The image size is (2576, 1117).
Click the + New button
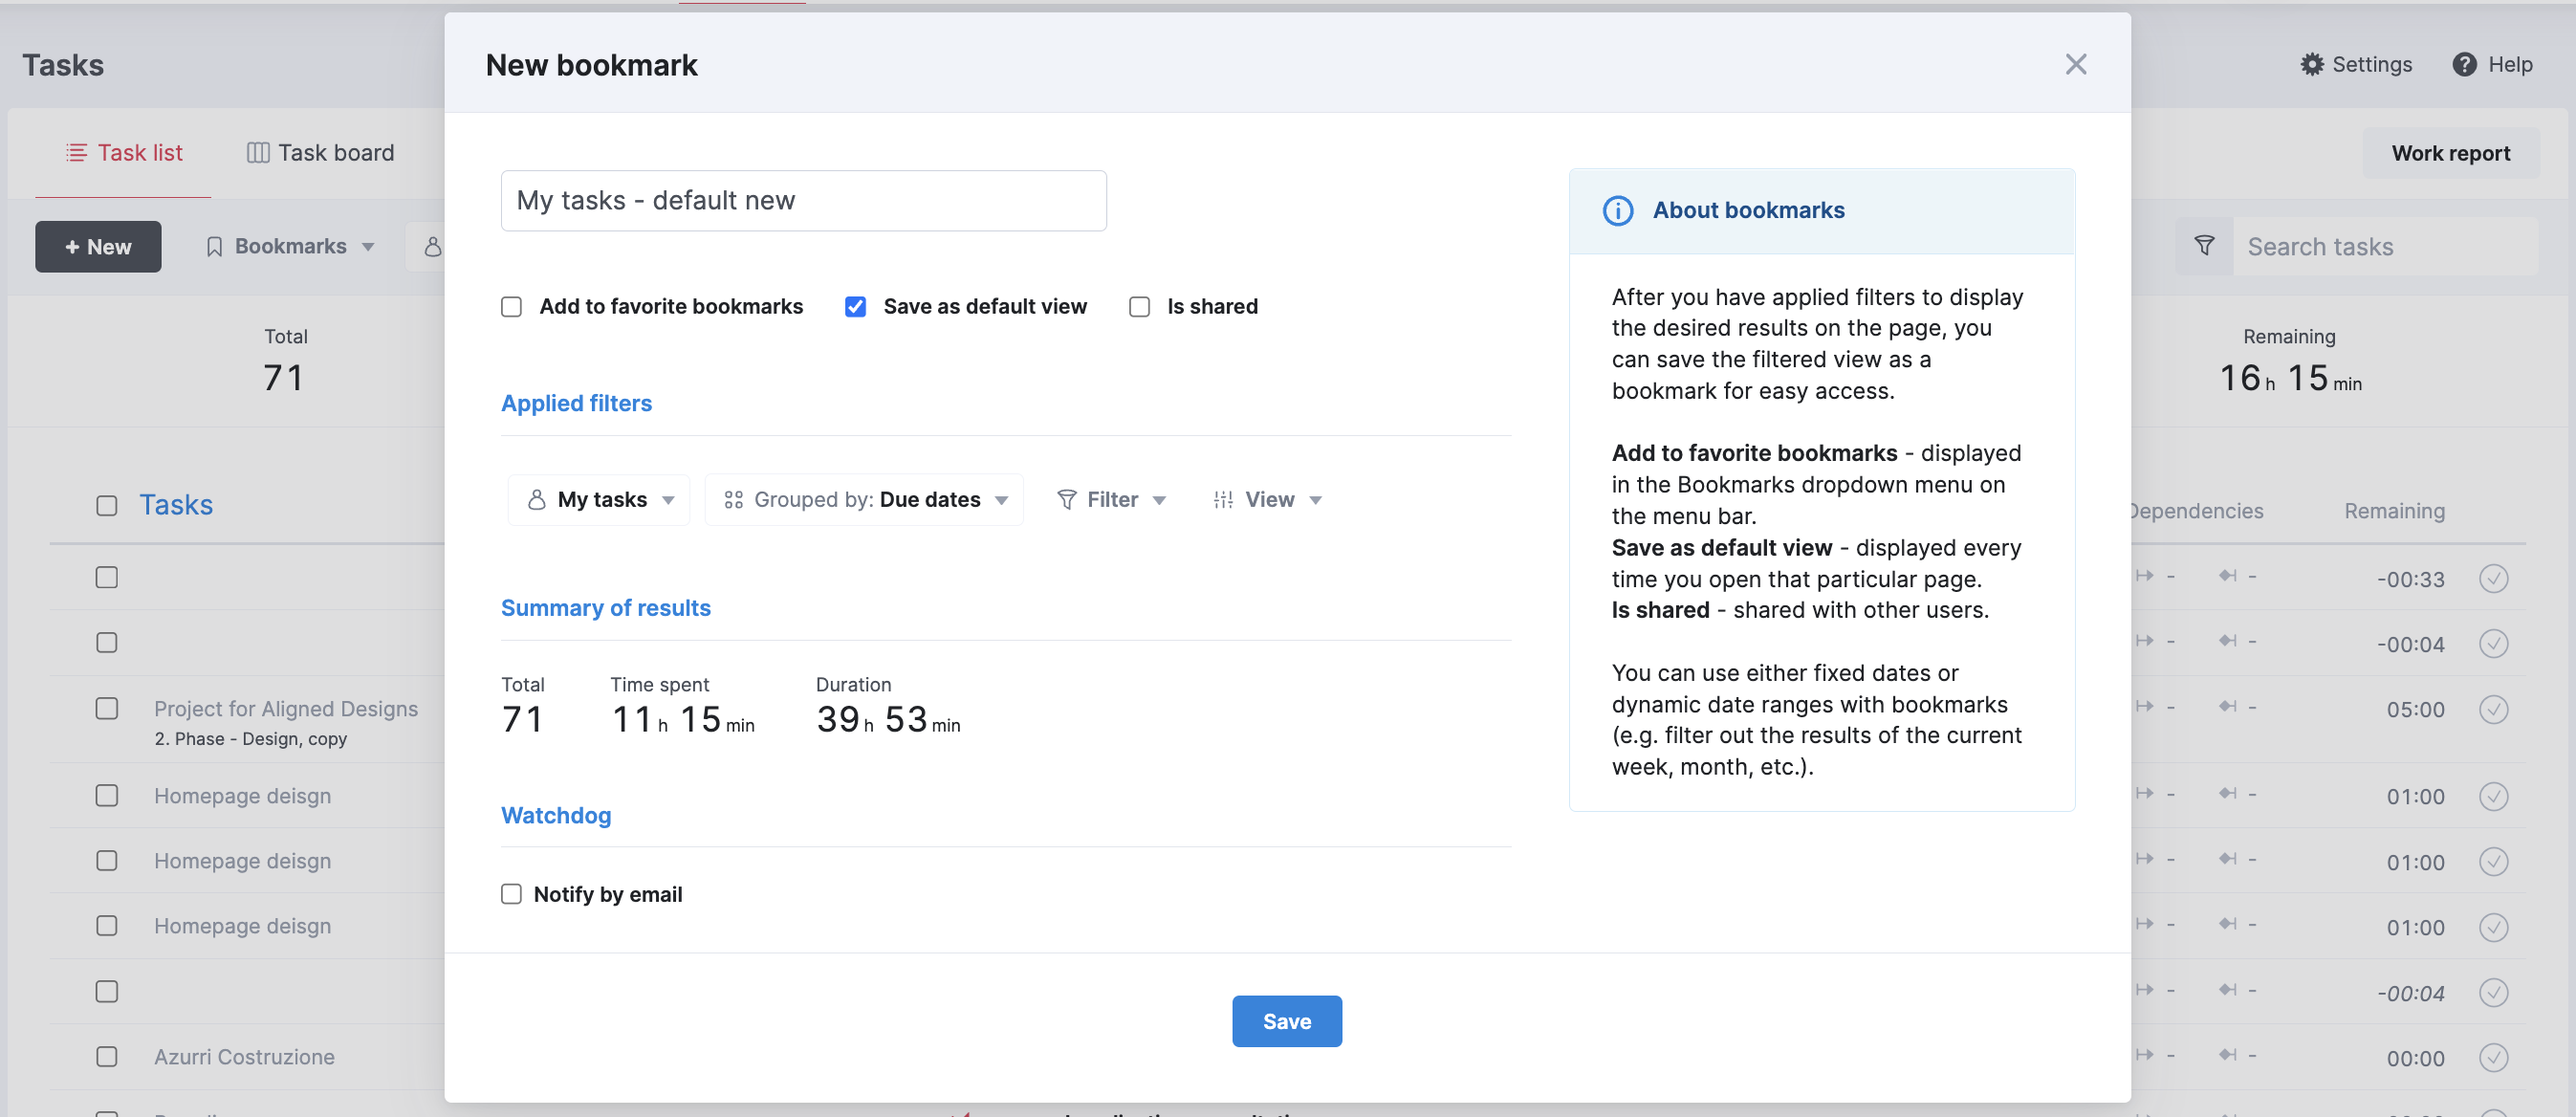click(98, 247)
